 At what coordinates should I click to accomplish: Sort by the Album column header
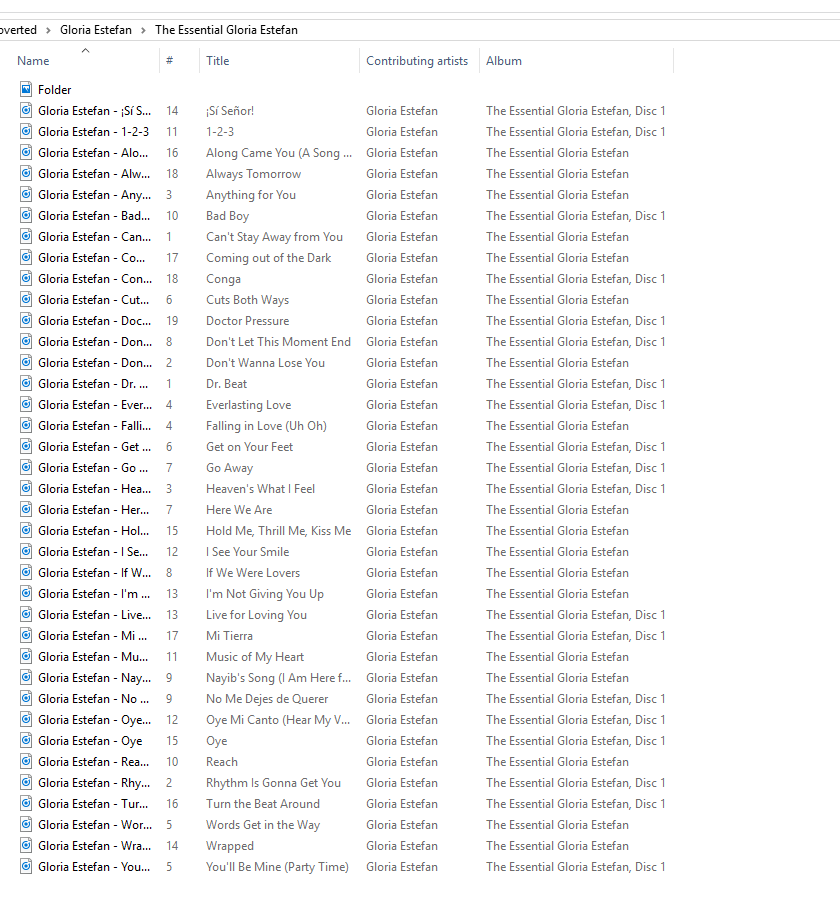[503, 61]
